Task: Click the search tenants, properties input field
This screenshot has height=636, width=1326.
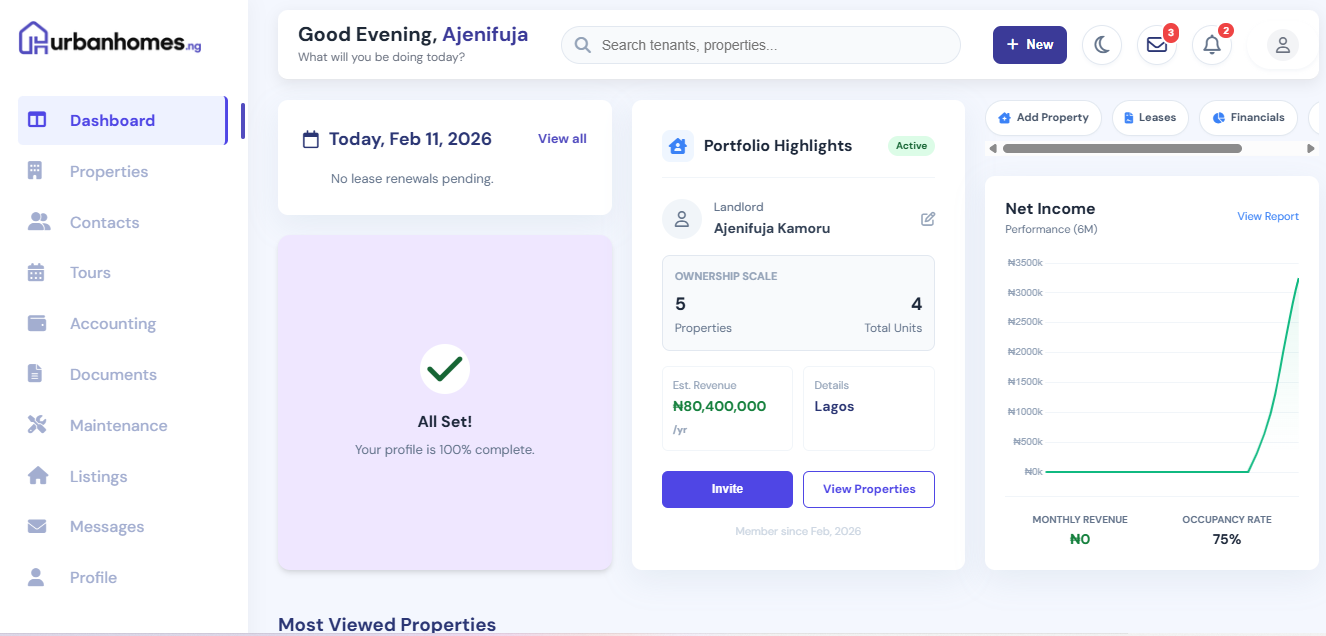Action: coord(760,45)
